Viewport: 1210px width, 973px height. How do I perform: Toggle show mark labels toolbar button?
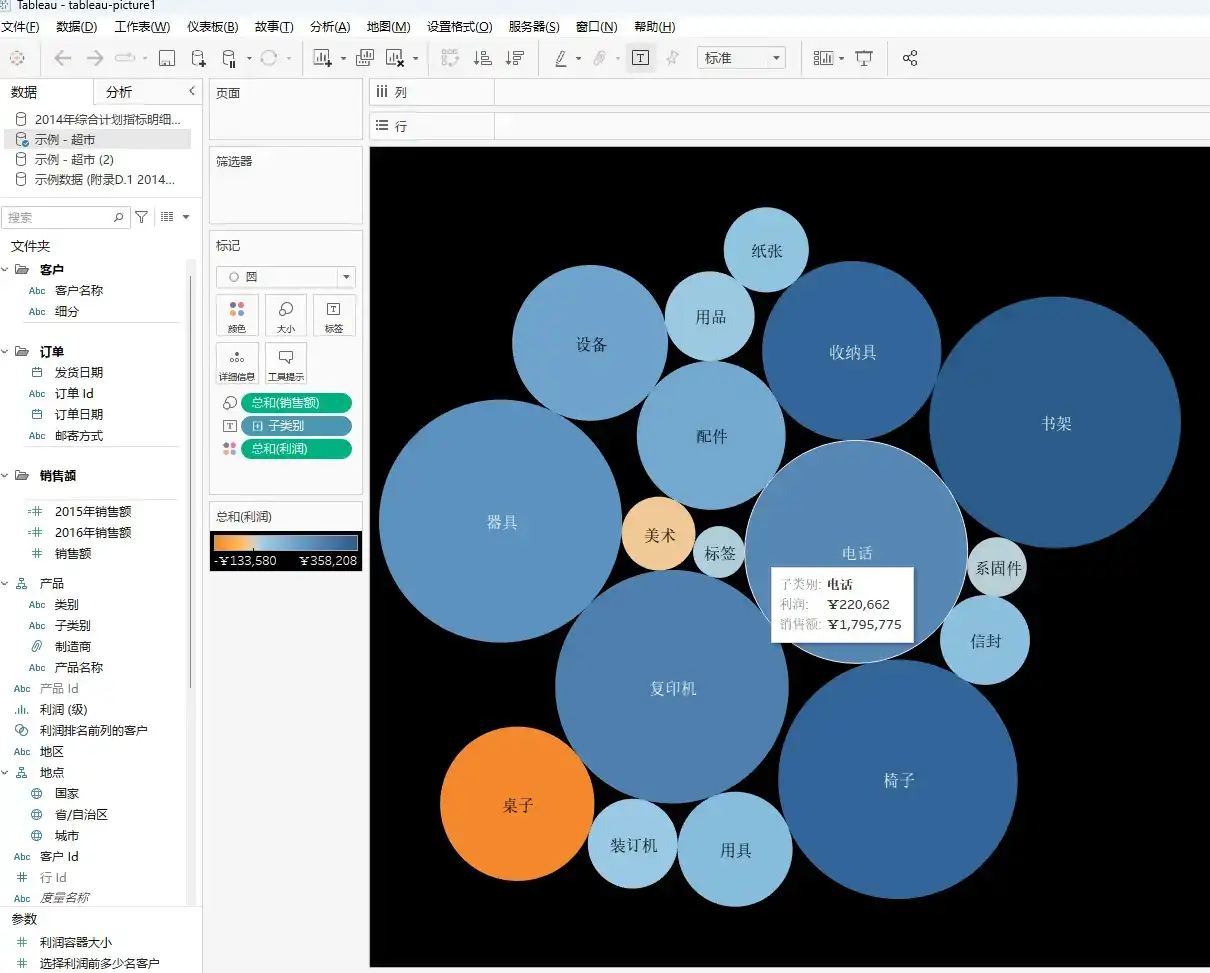pos(641,58)
